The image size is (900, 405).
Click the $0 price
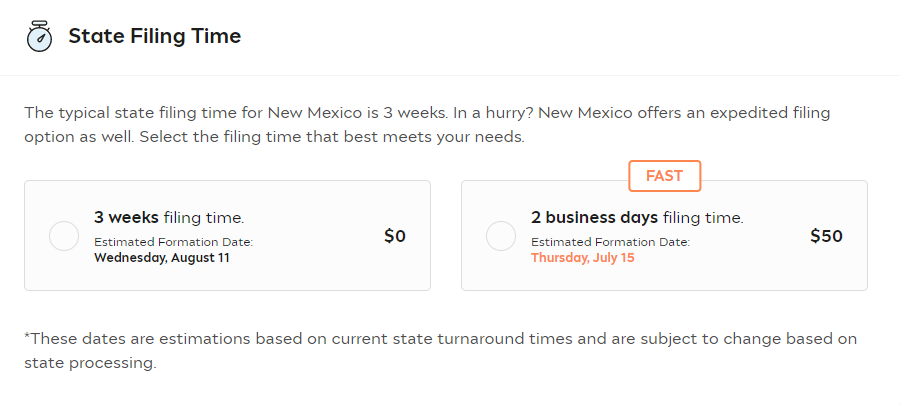(395, 236)
